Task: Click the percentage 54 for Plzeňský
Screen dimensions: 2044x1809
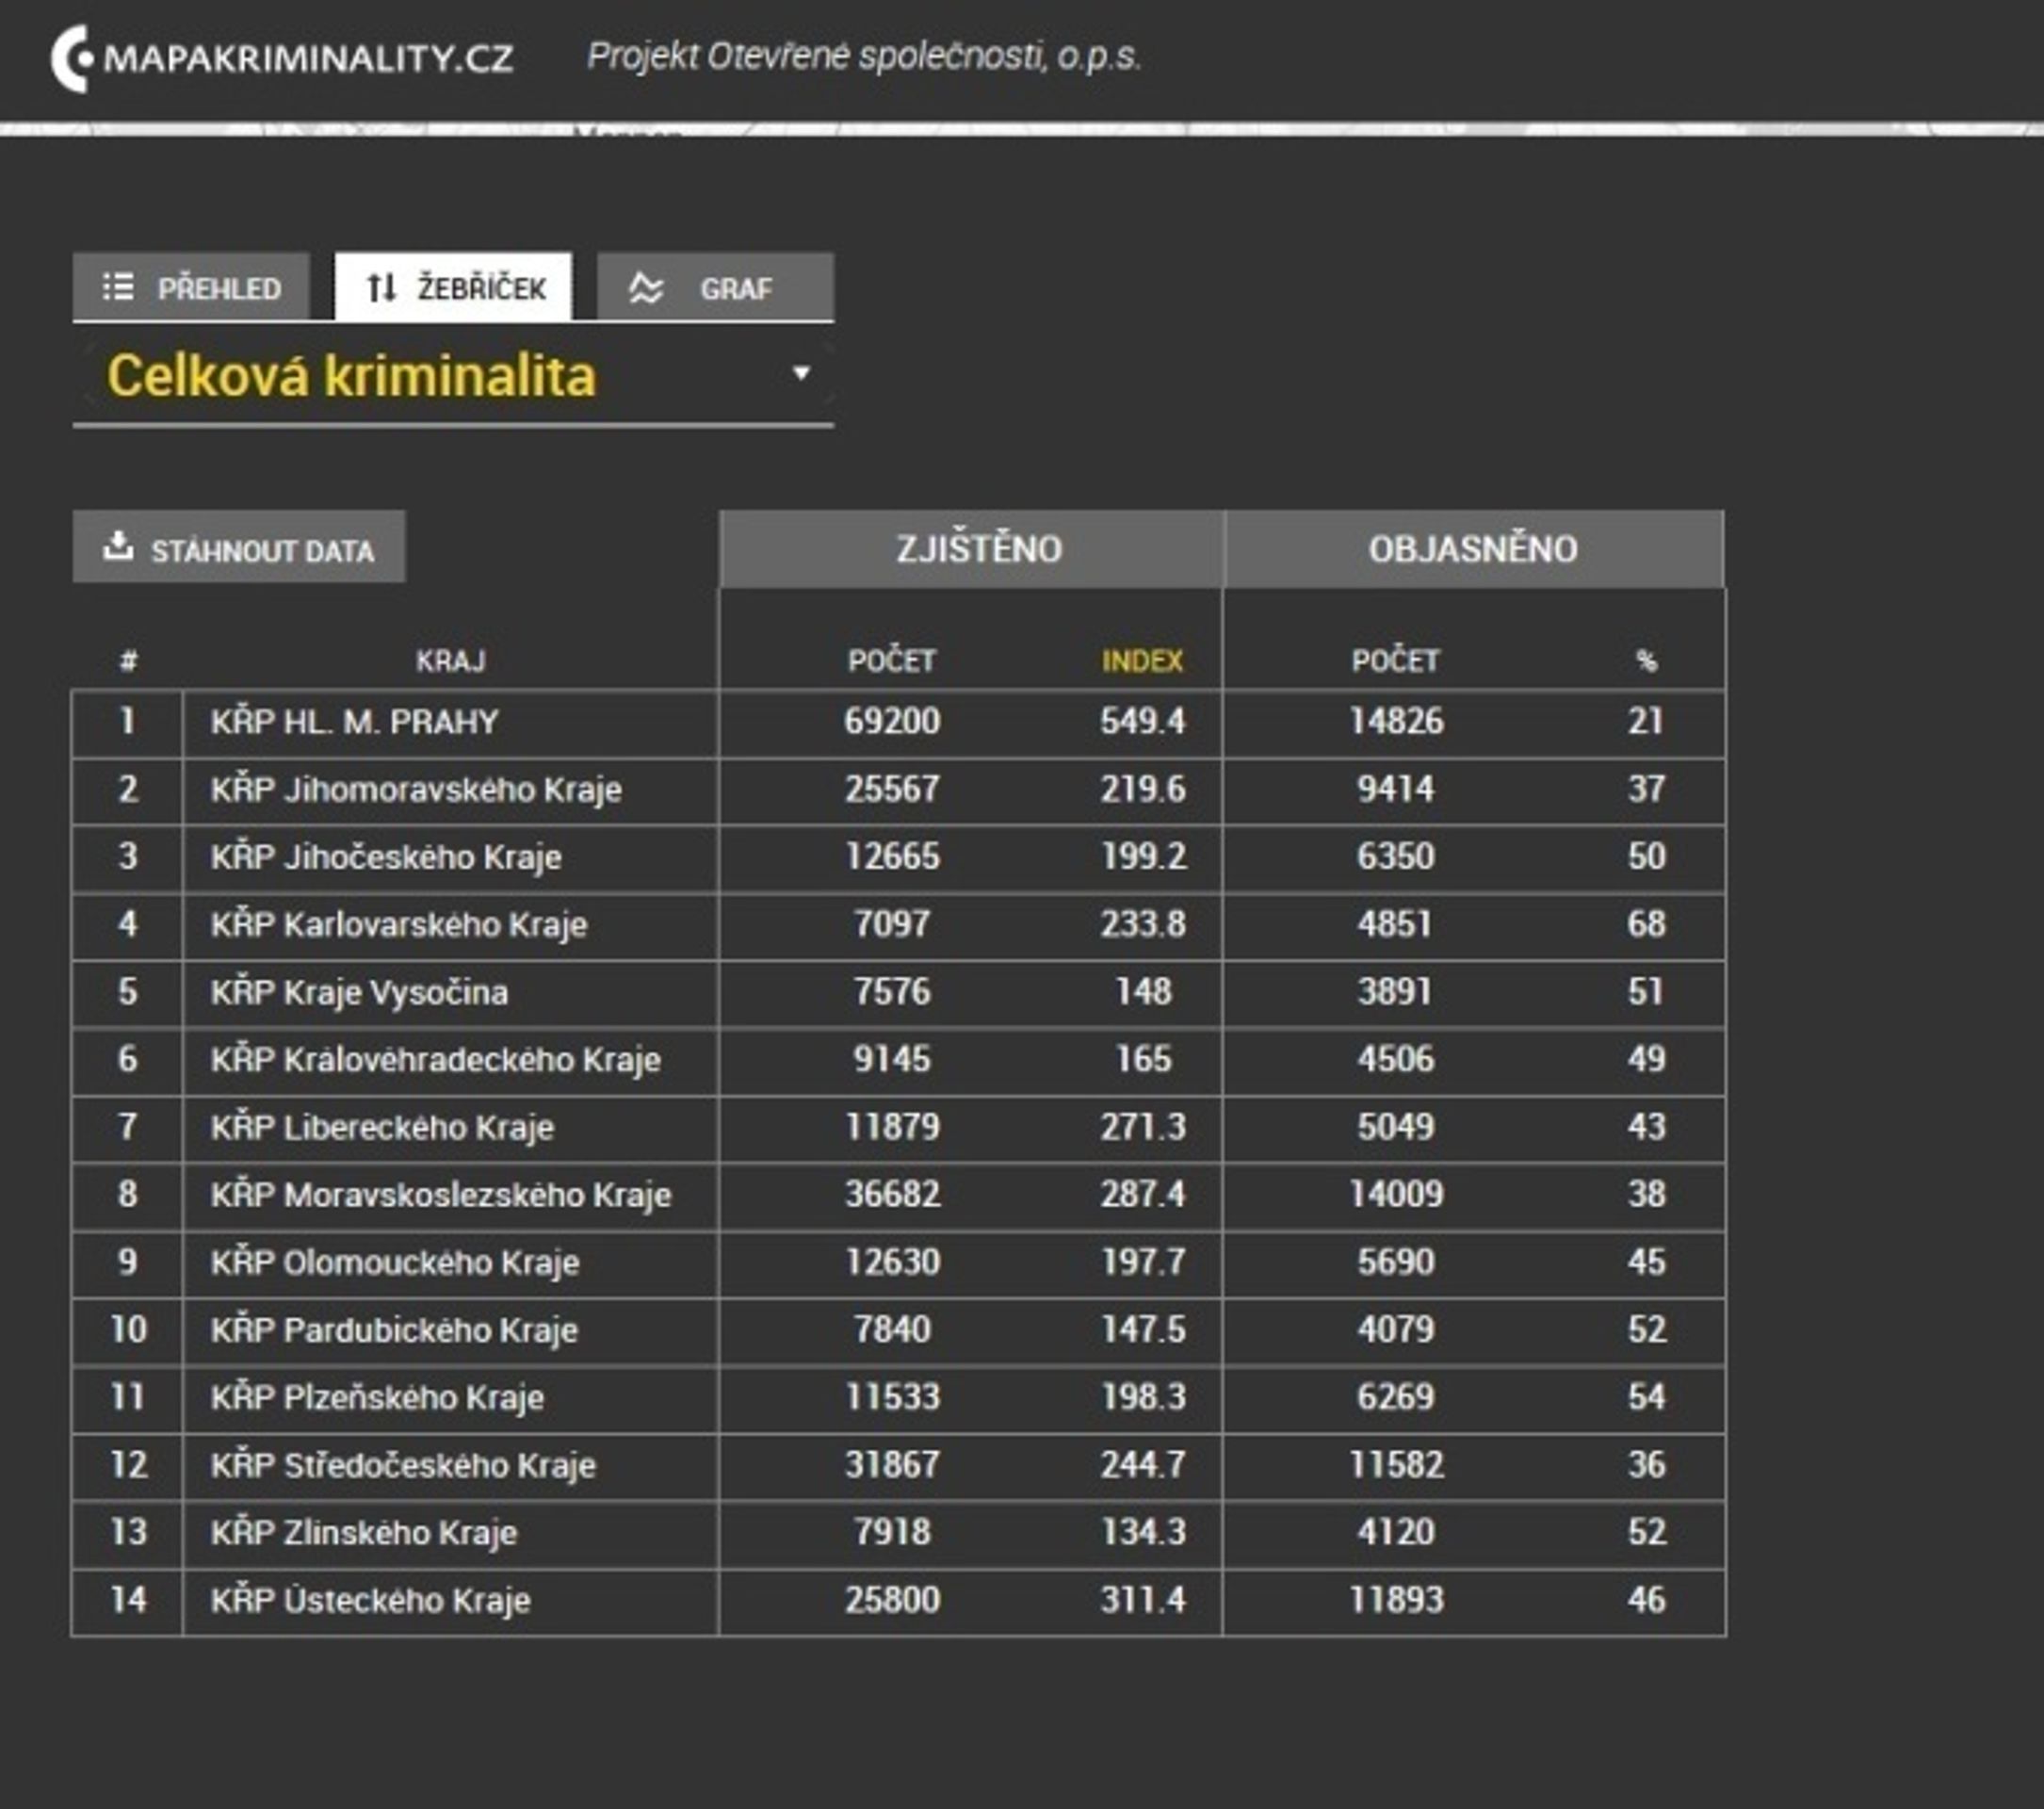Action: pyautogui.click(x=1646, y=1397)
